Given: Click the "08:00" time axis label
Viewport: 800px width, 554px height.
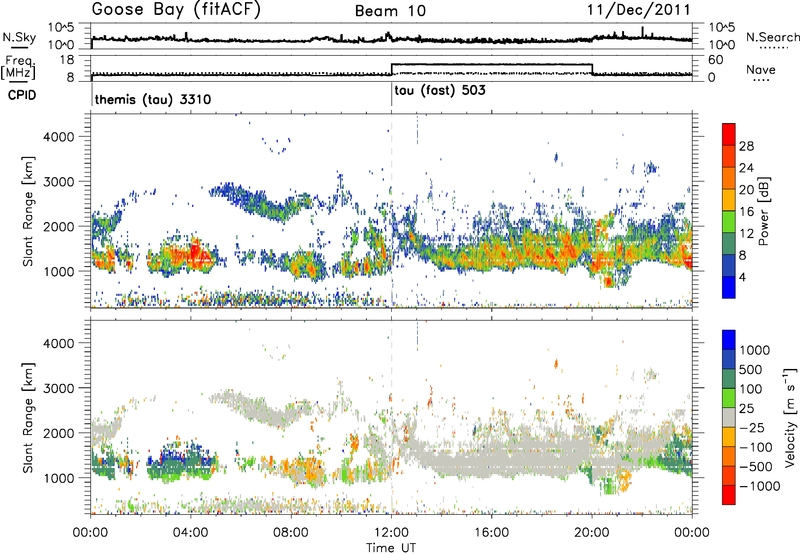Looking at the screenshot, I should point(291,533).
